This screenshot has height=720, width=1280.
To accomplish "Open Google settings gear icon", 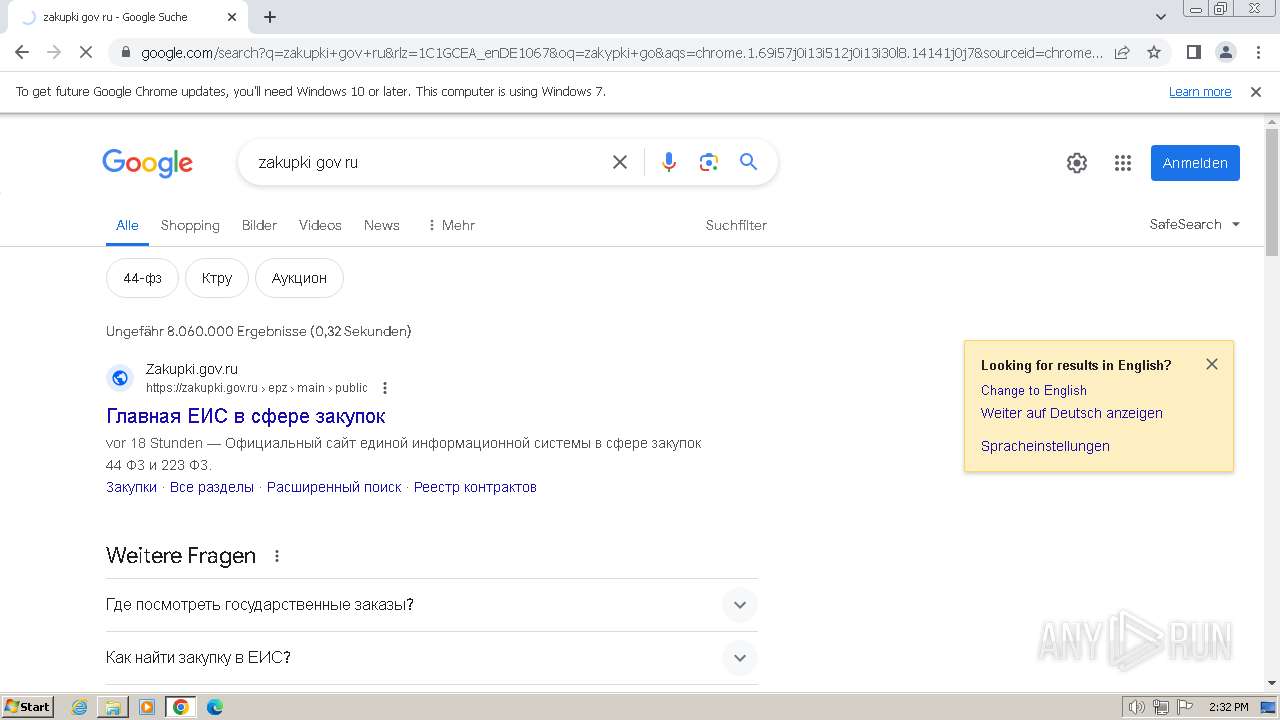I will [x=1077, y=163].
